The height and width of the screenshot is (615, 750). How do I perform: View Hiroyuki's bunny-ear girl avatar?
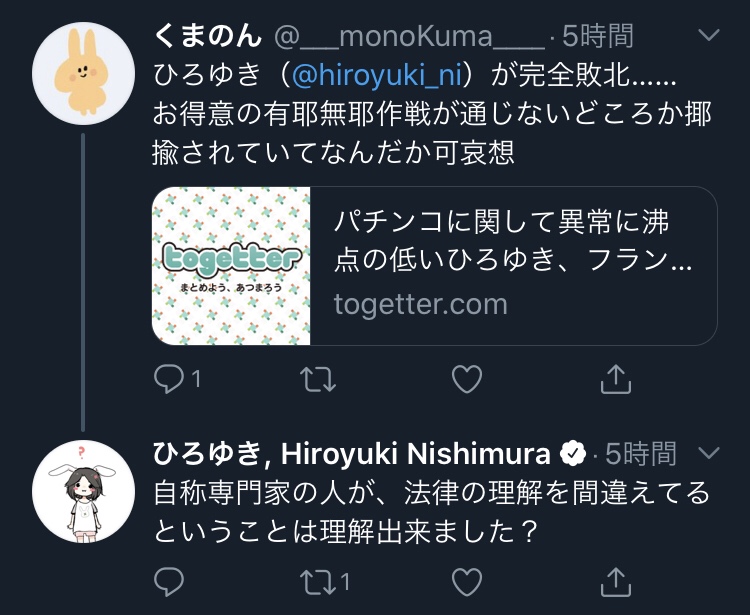click(83, 492)
